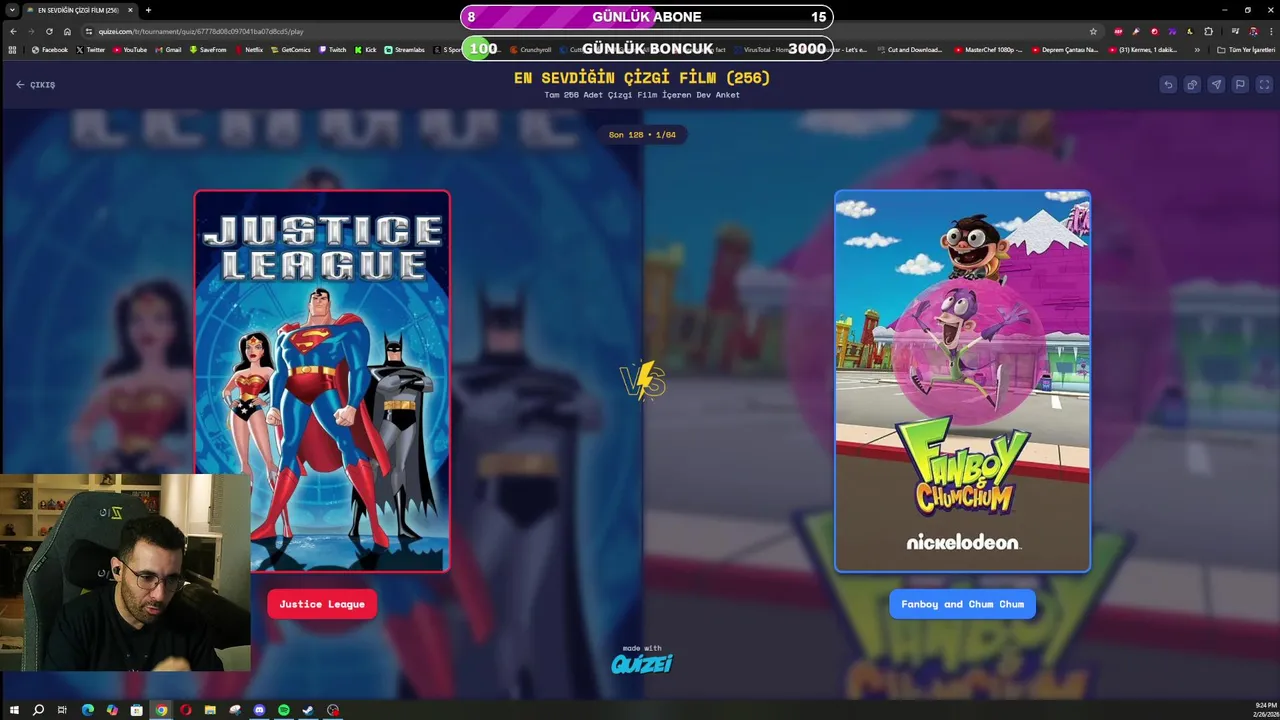Viewport: 1280px width, 720px height.
Task: Open the tab search dropdown arrow
Action: 12,10
